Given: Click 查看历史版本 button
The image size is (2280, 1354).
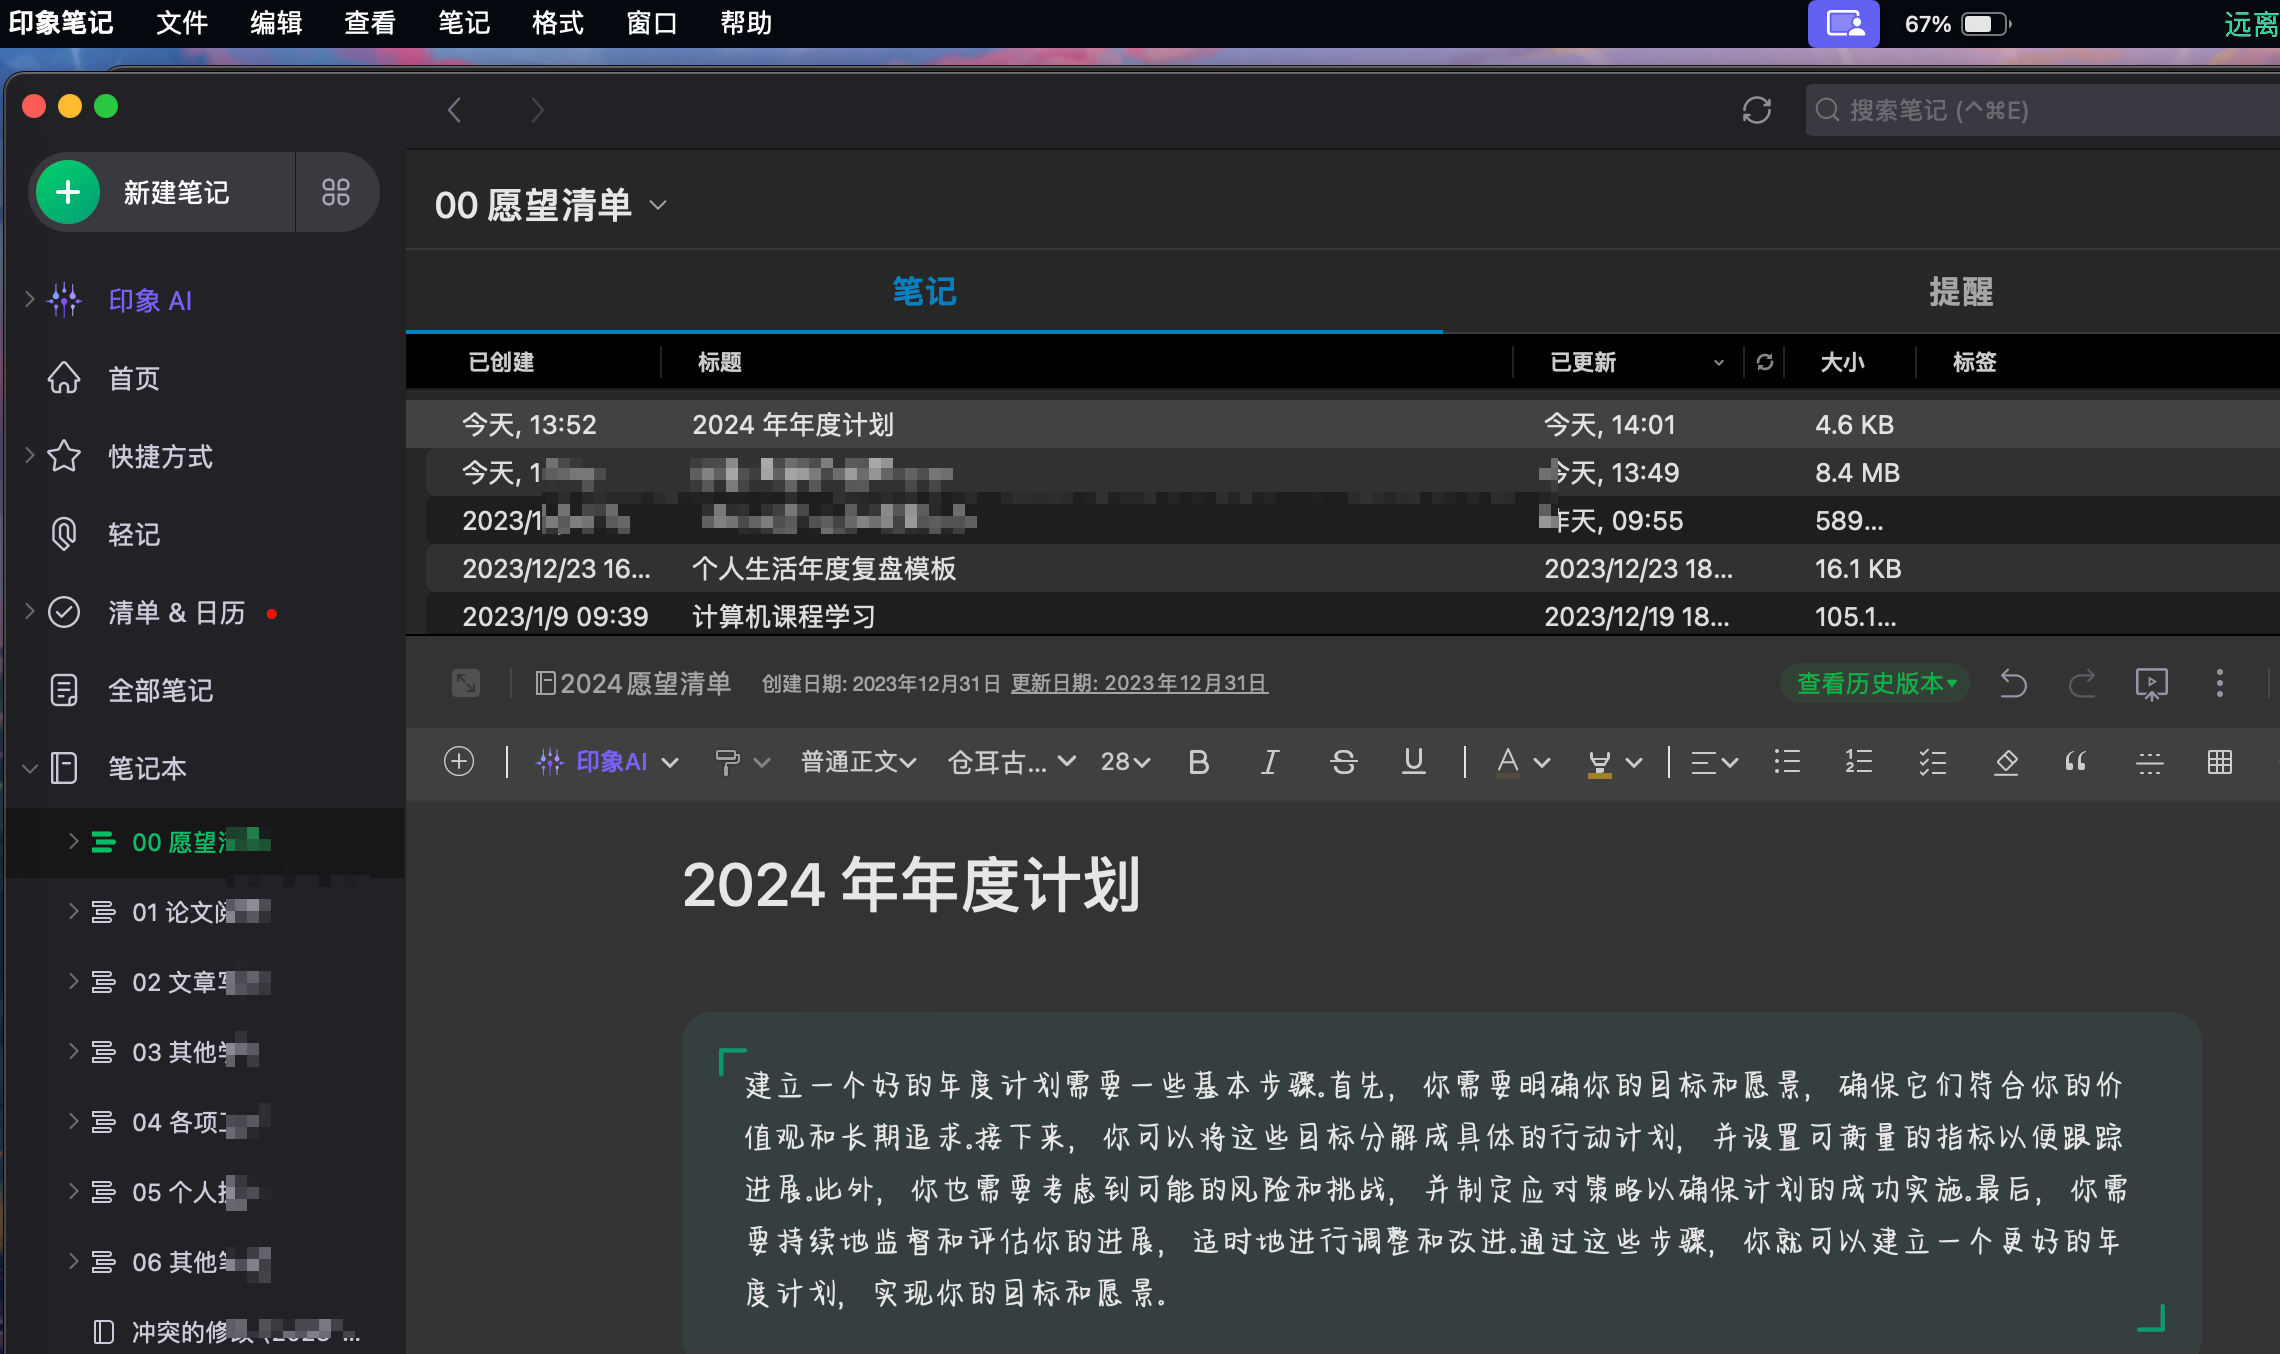Looking at the screenshot, I should click(1875, 684).
